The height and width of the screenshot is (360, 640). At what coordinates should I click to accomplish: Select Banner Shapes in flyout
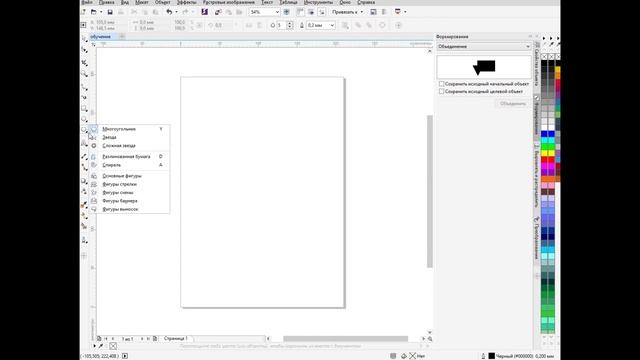click(x=129, y=201)
